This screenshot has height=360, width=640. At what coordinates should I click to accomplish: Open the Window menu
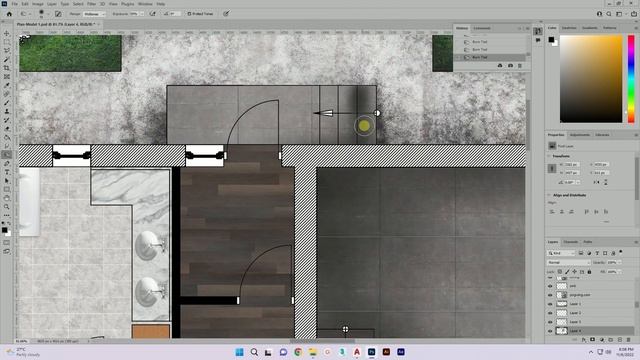(145, 4)
